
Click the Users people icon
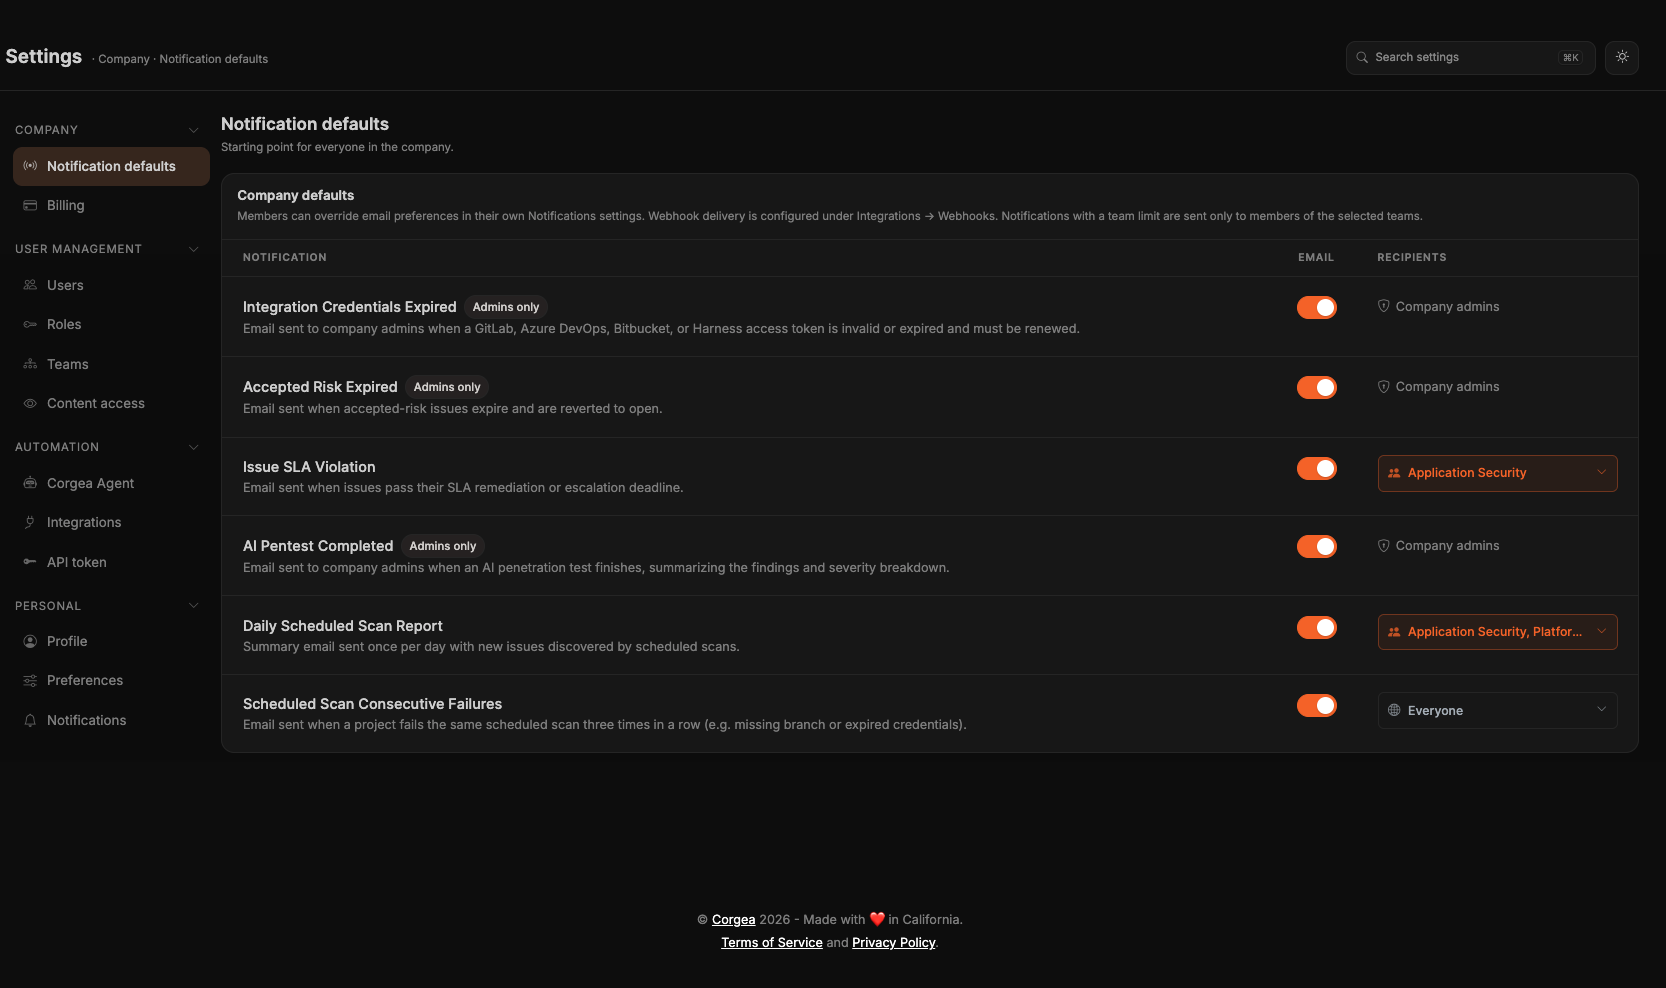click(x=30, y=285)
